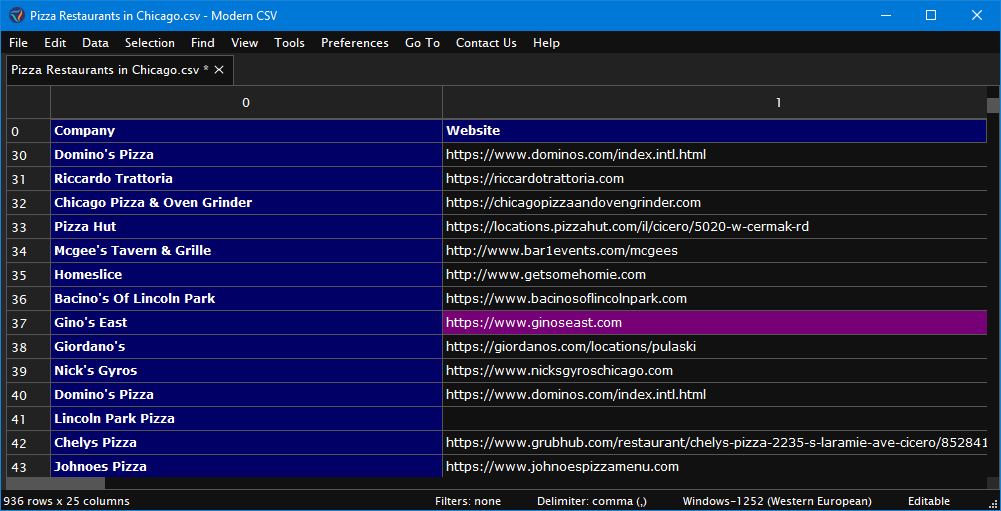This screenshot has height=511, width=1001.
Task: Select row header 0
Action: coord(29,131)
